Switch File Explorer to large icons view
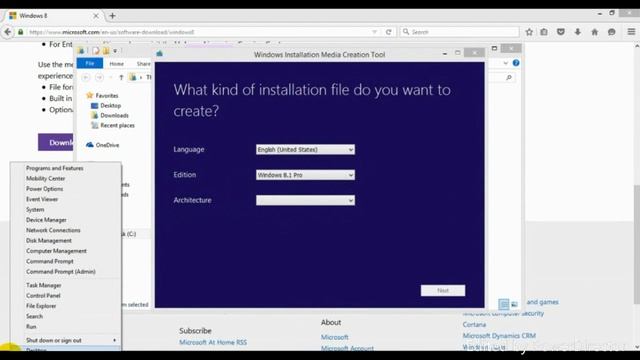Viewport: 640px width, 360px height. tap(514, 304)
